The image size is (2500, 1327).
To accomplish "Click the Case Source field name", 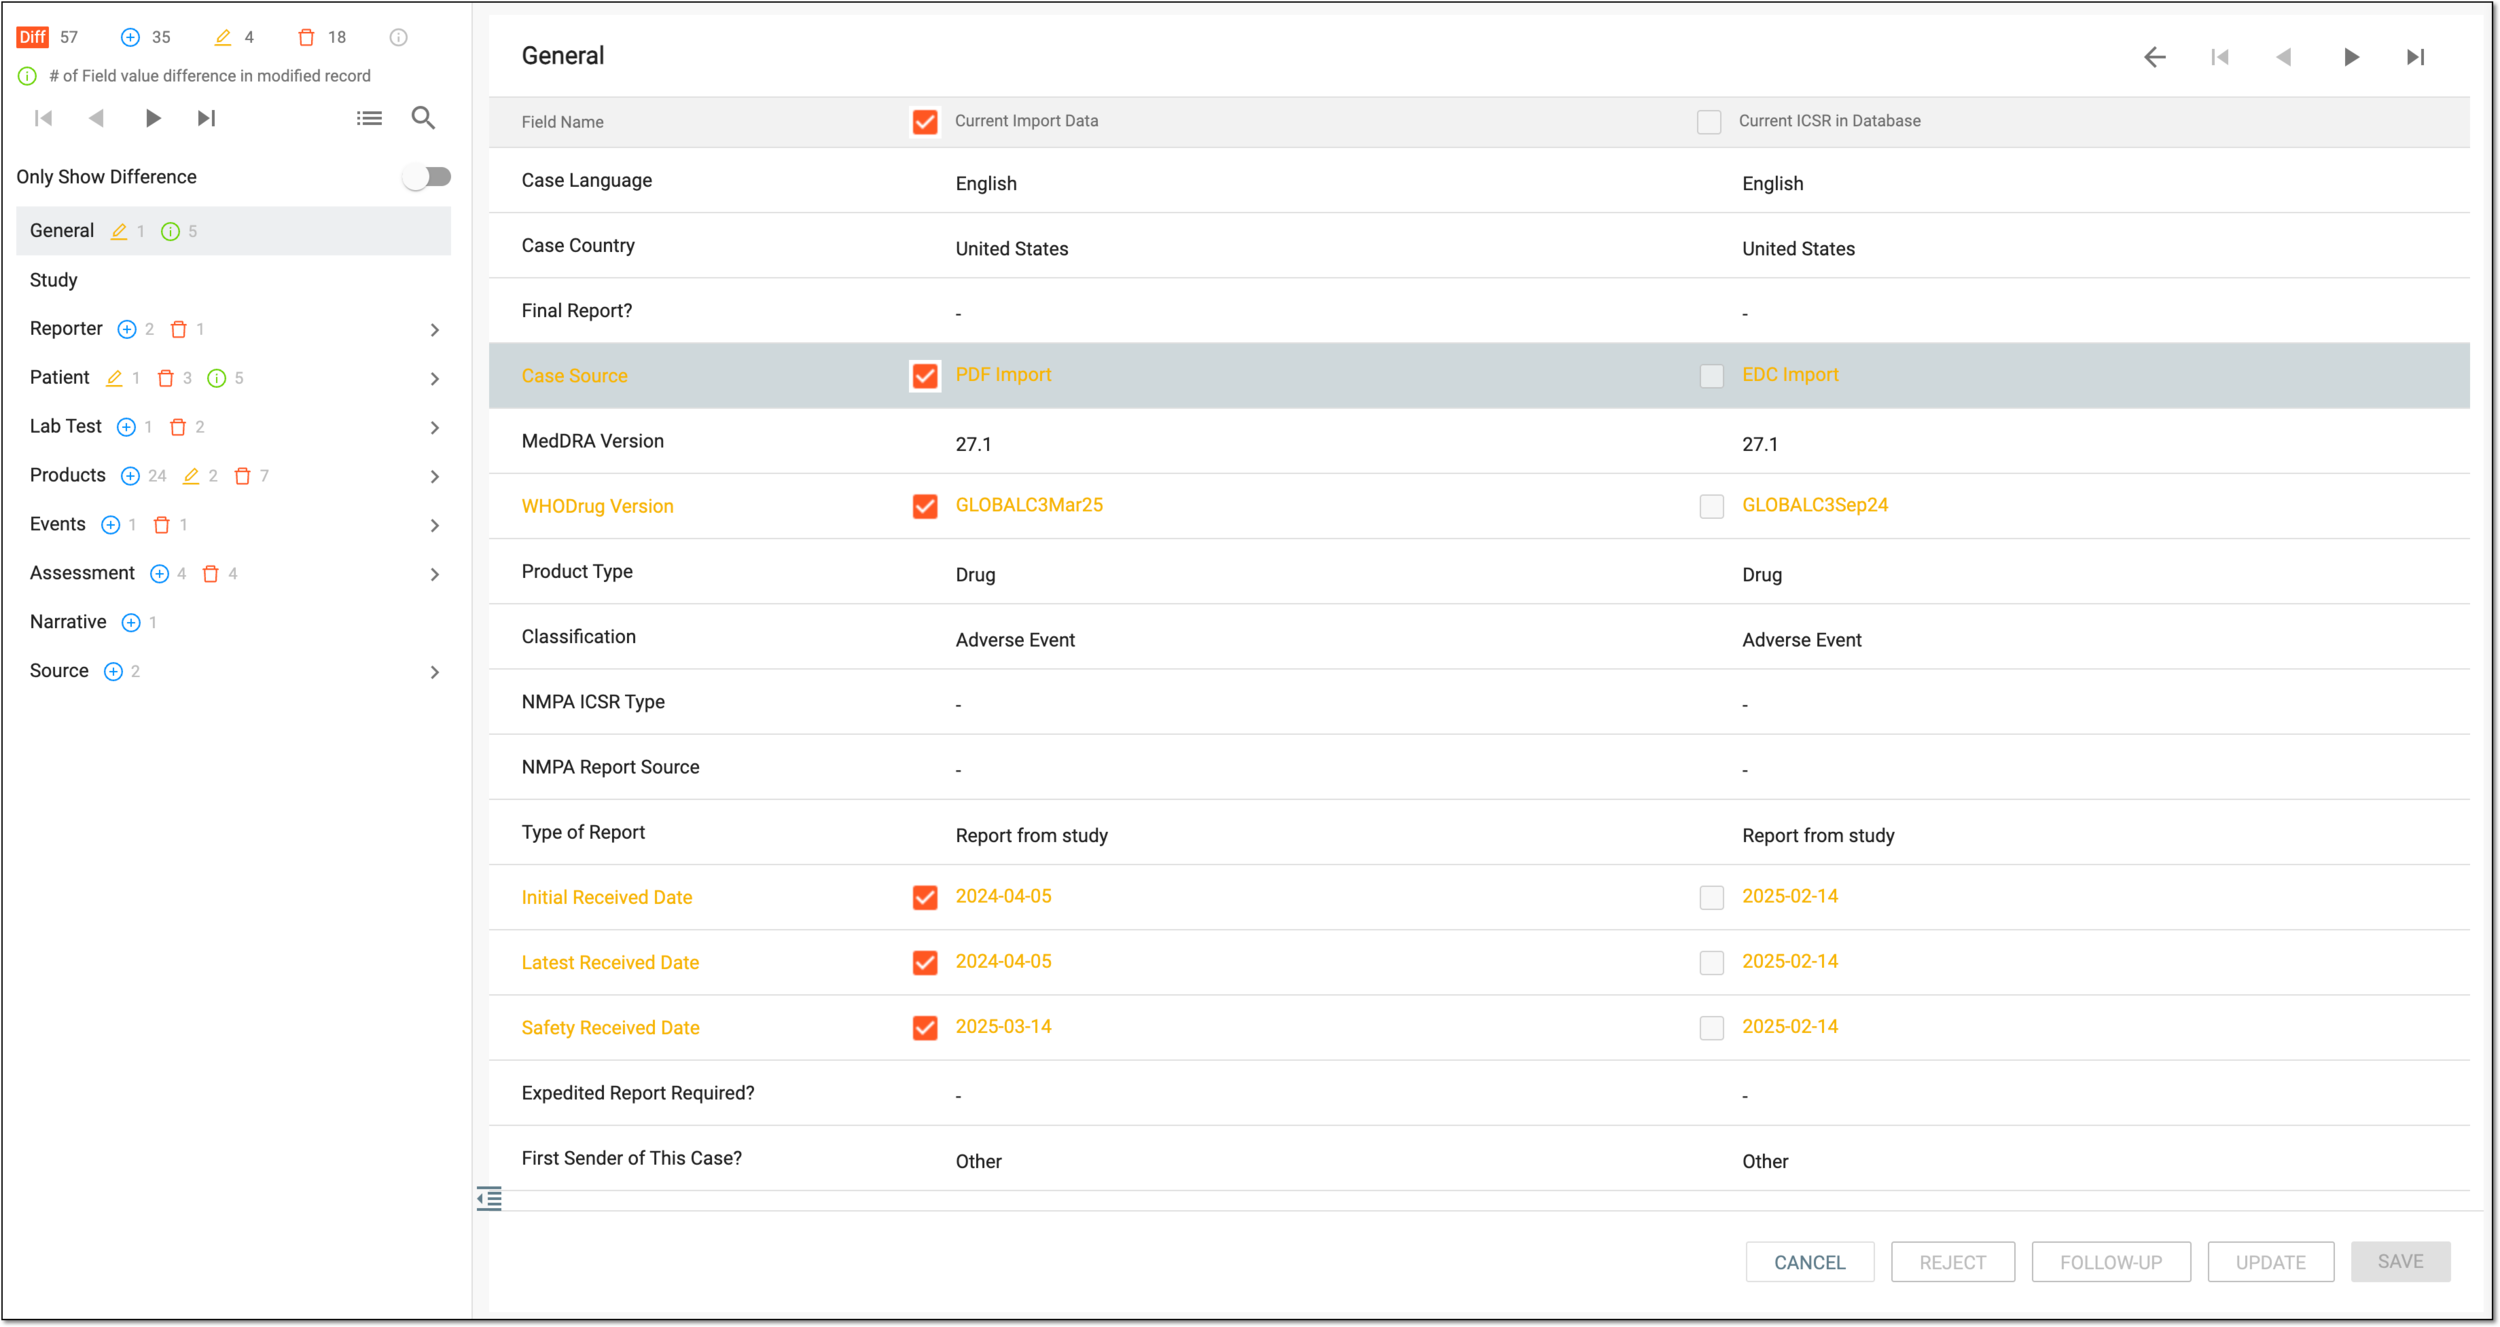I will [575, 376].
